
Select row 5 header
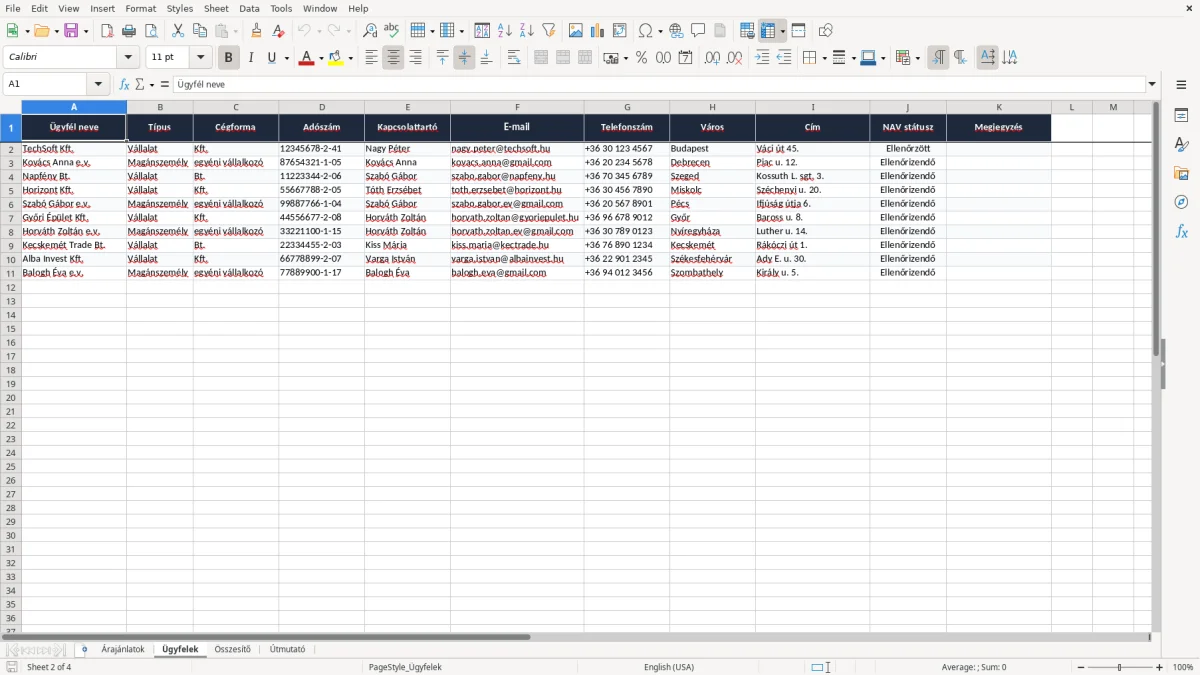11,190
